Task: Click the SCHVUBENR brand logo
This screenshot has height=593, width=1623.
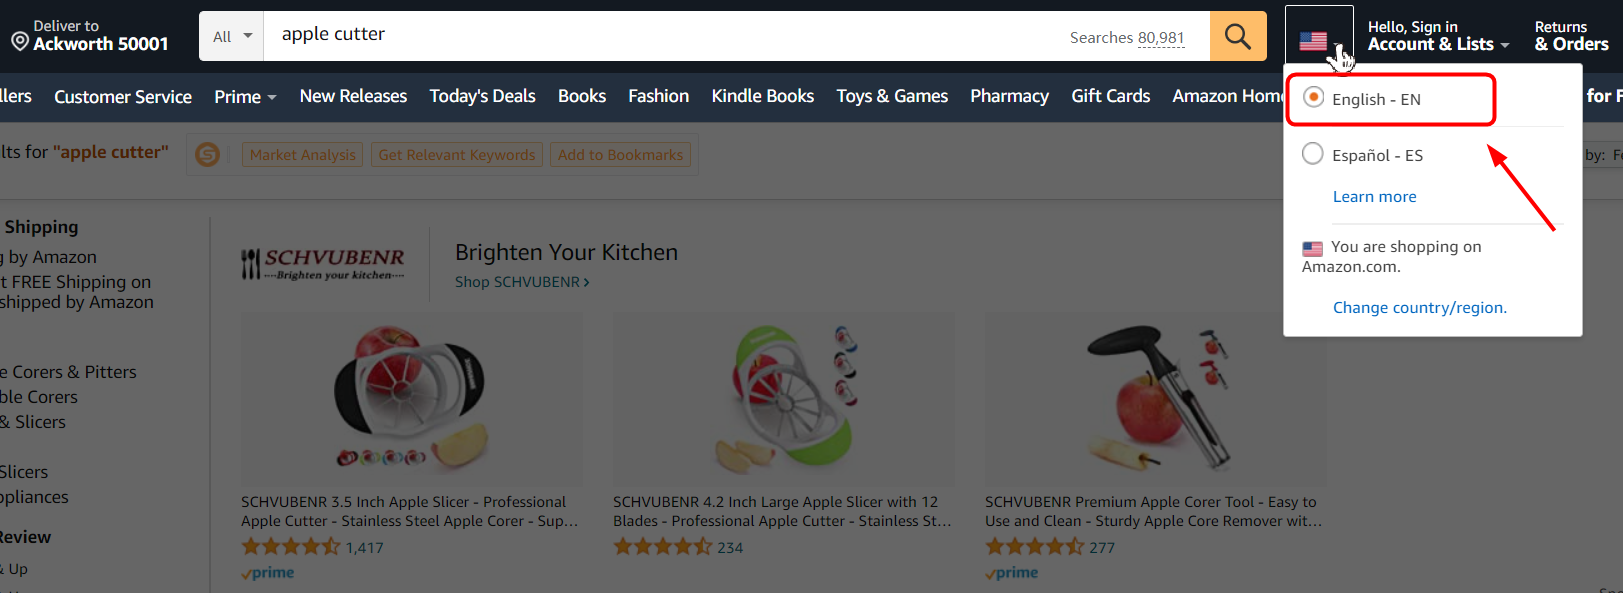Action: click(323, 265)
